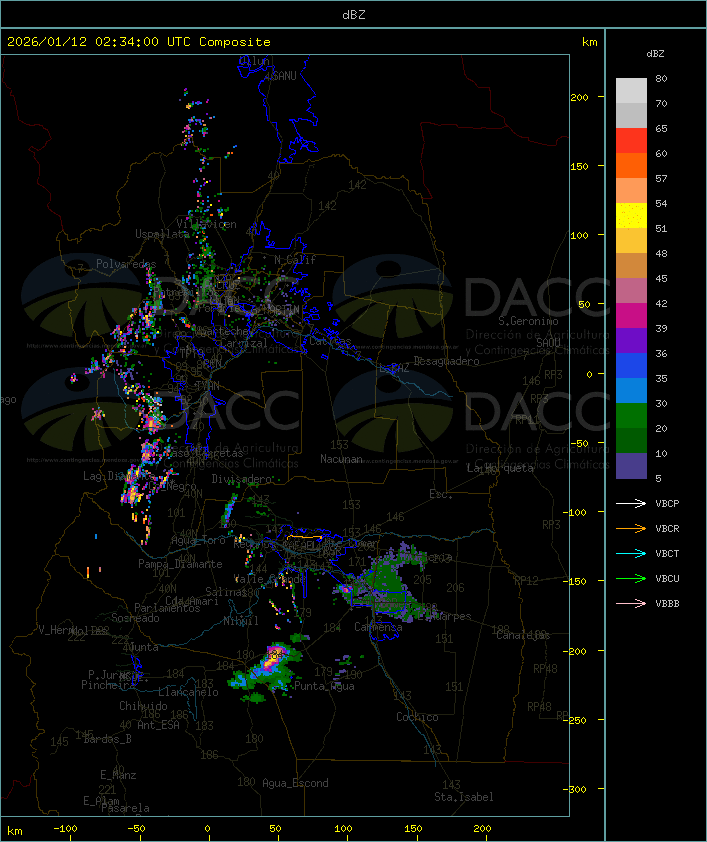Click the Punta_Agua map label
707x842 pixels.
[324, 686]
